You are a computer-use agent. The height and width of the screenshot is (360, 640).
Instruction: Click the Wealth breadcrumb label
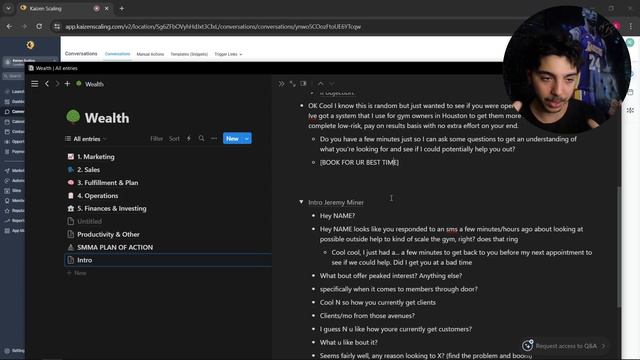[x=94, y=84]
